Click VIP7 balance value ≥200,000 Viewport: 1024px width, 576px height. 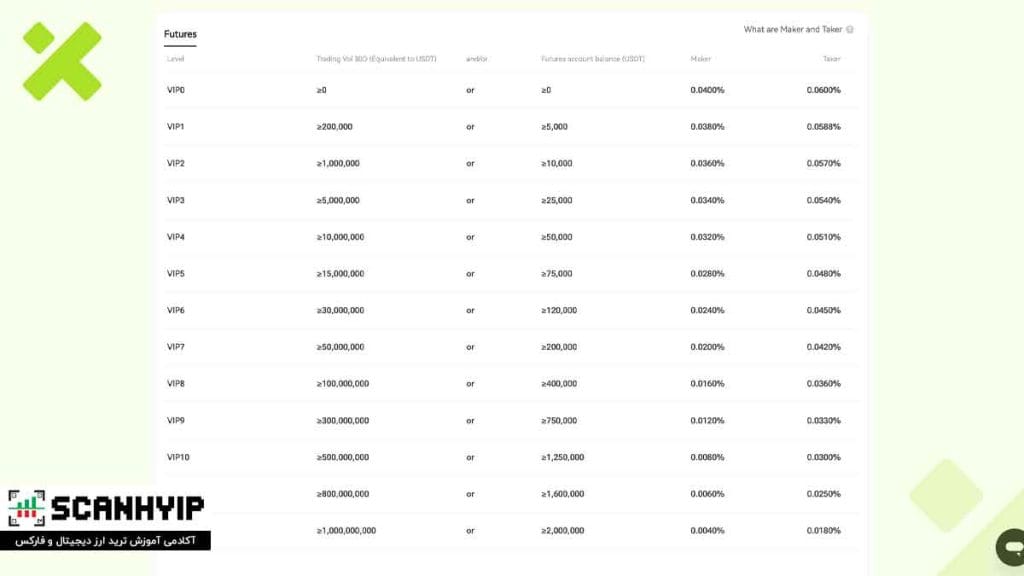pos(559,347)
